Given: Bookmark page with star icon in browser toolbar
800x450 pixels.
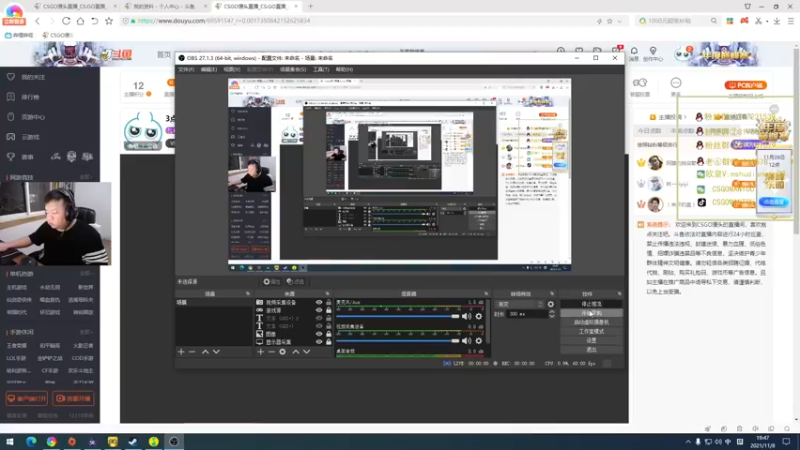Looking at the screenshot, I should [x=109, y=21].
